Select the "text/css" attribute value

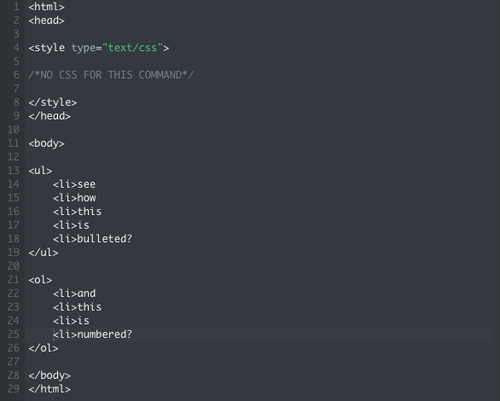133,48
